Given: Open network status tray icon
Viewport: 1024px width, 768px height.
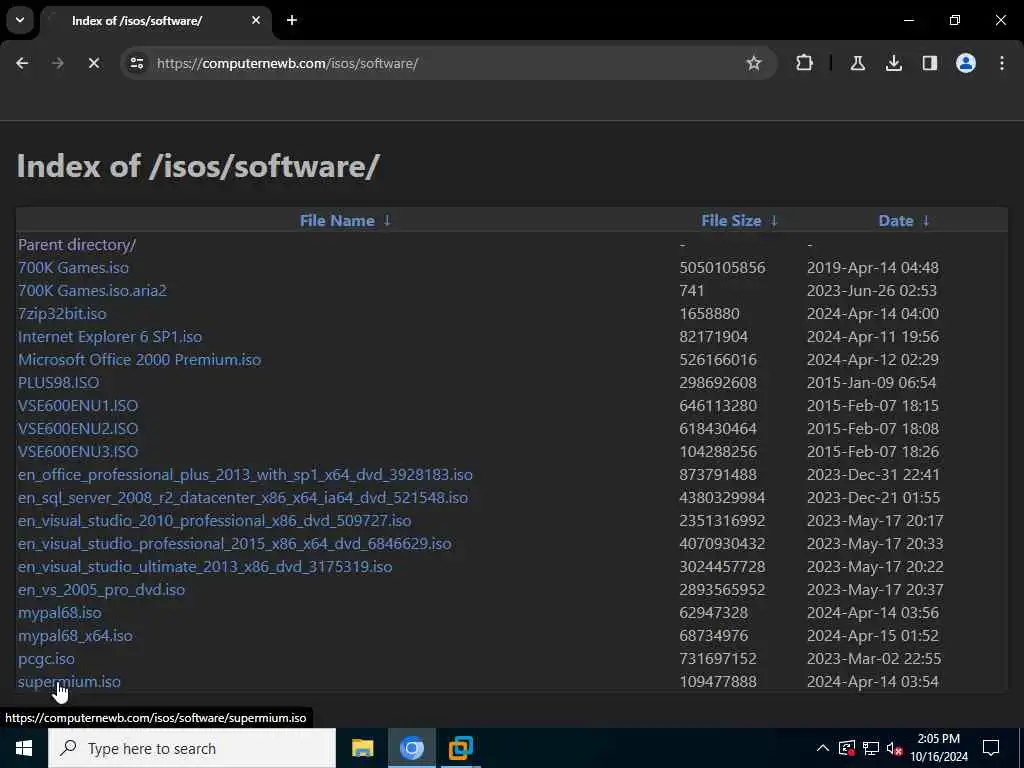Looking at the screenshot, I should 871,748.
